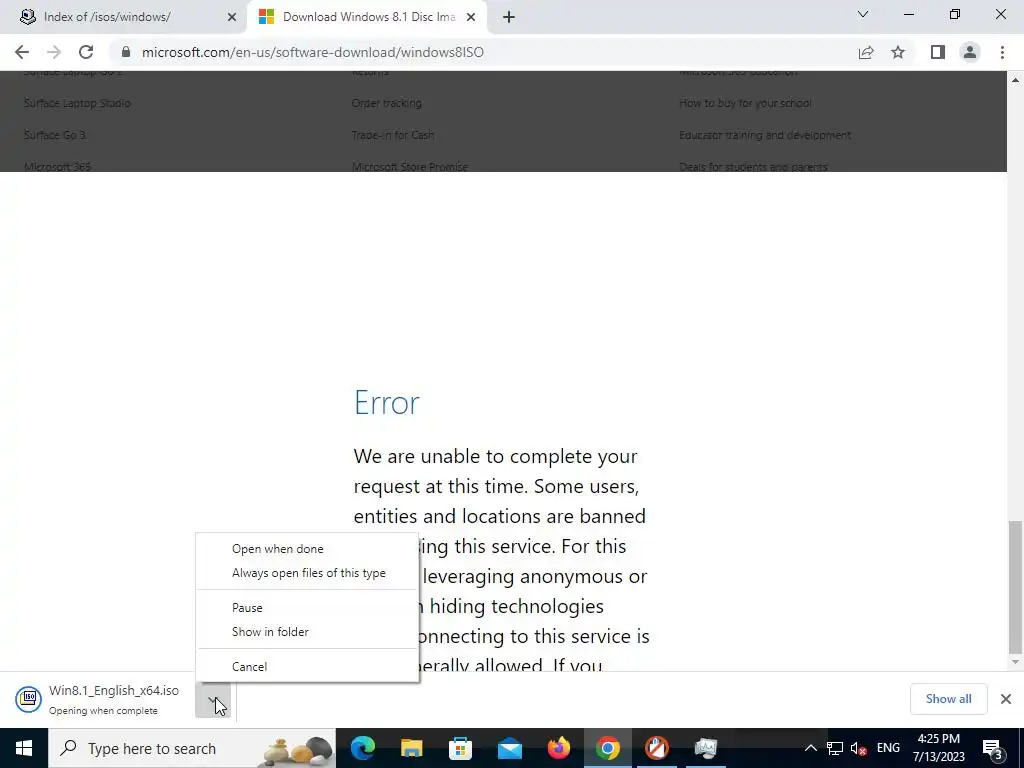The image size is (1024, 768).
Task: Click the Chrome taskbar icon
Action: click(x=607, y=748)
